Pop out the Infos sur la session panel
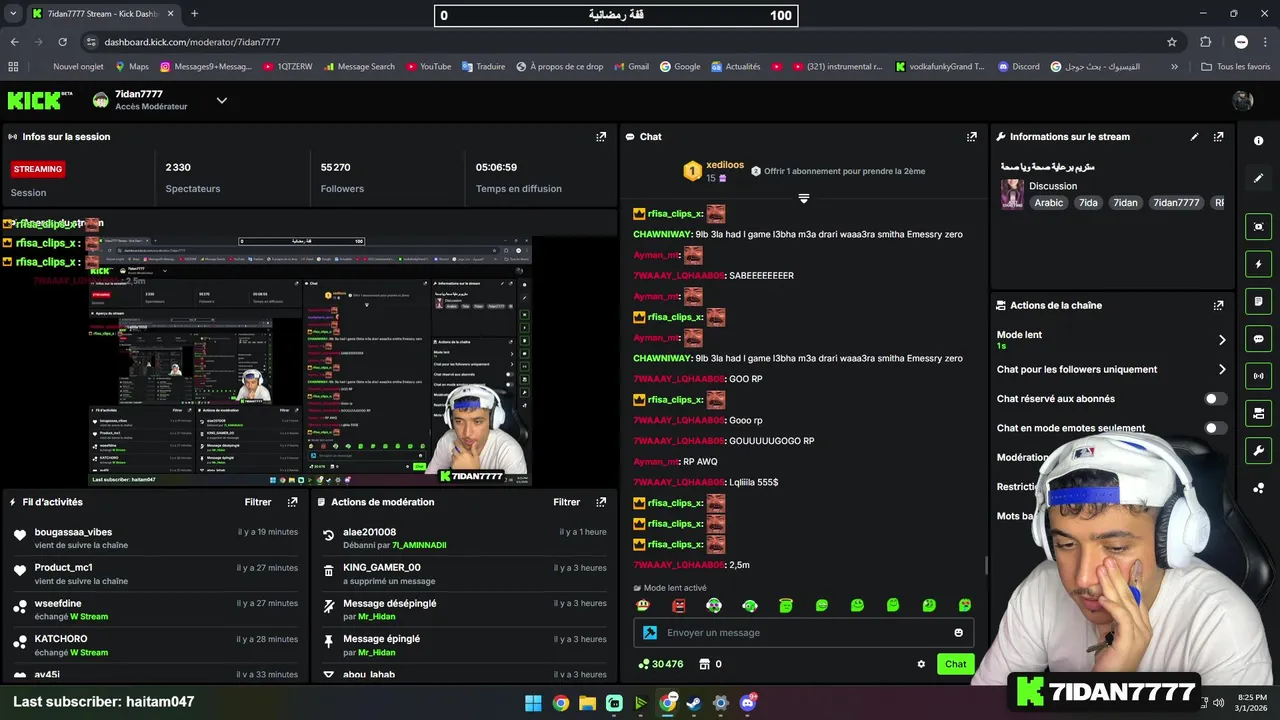The width and height of the screenshot is (1280, 720). (x=601, y=137)
